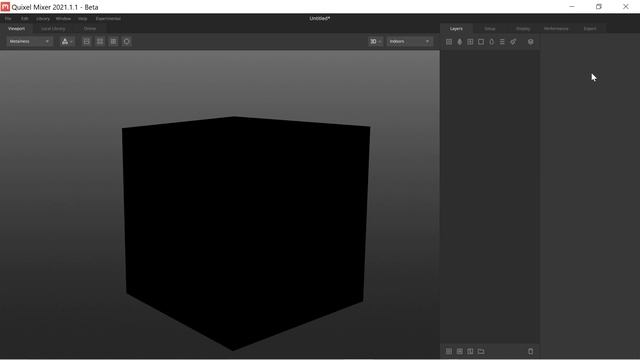Switch to the Export tab
Image resolution: width=640 pixels, height=360 pixels.
(590, 29)
